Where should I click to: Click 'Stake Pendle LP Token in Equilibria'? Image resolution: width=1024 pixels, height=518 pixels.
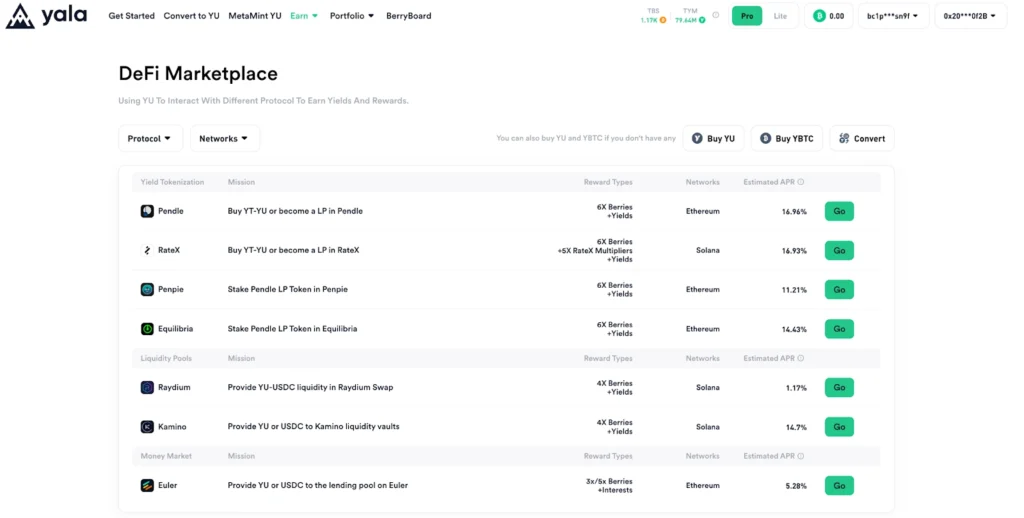click(x=293, y=329)
